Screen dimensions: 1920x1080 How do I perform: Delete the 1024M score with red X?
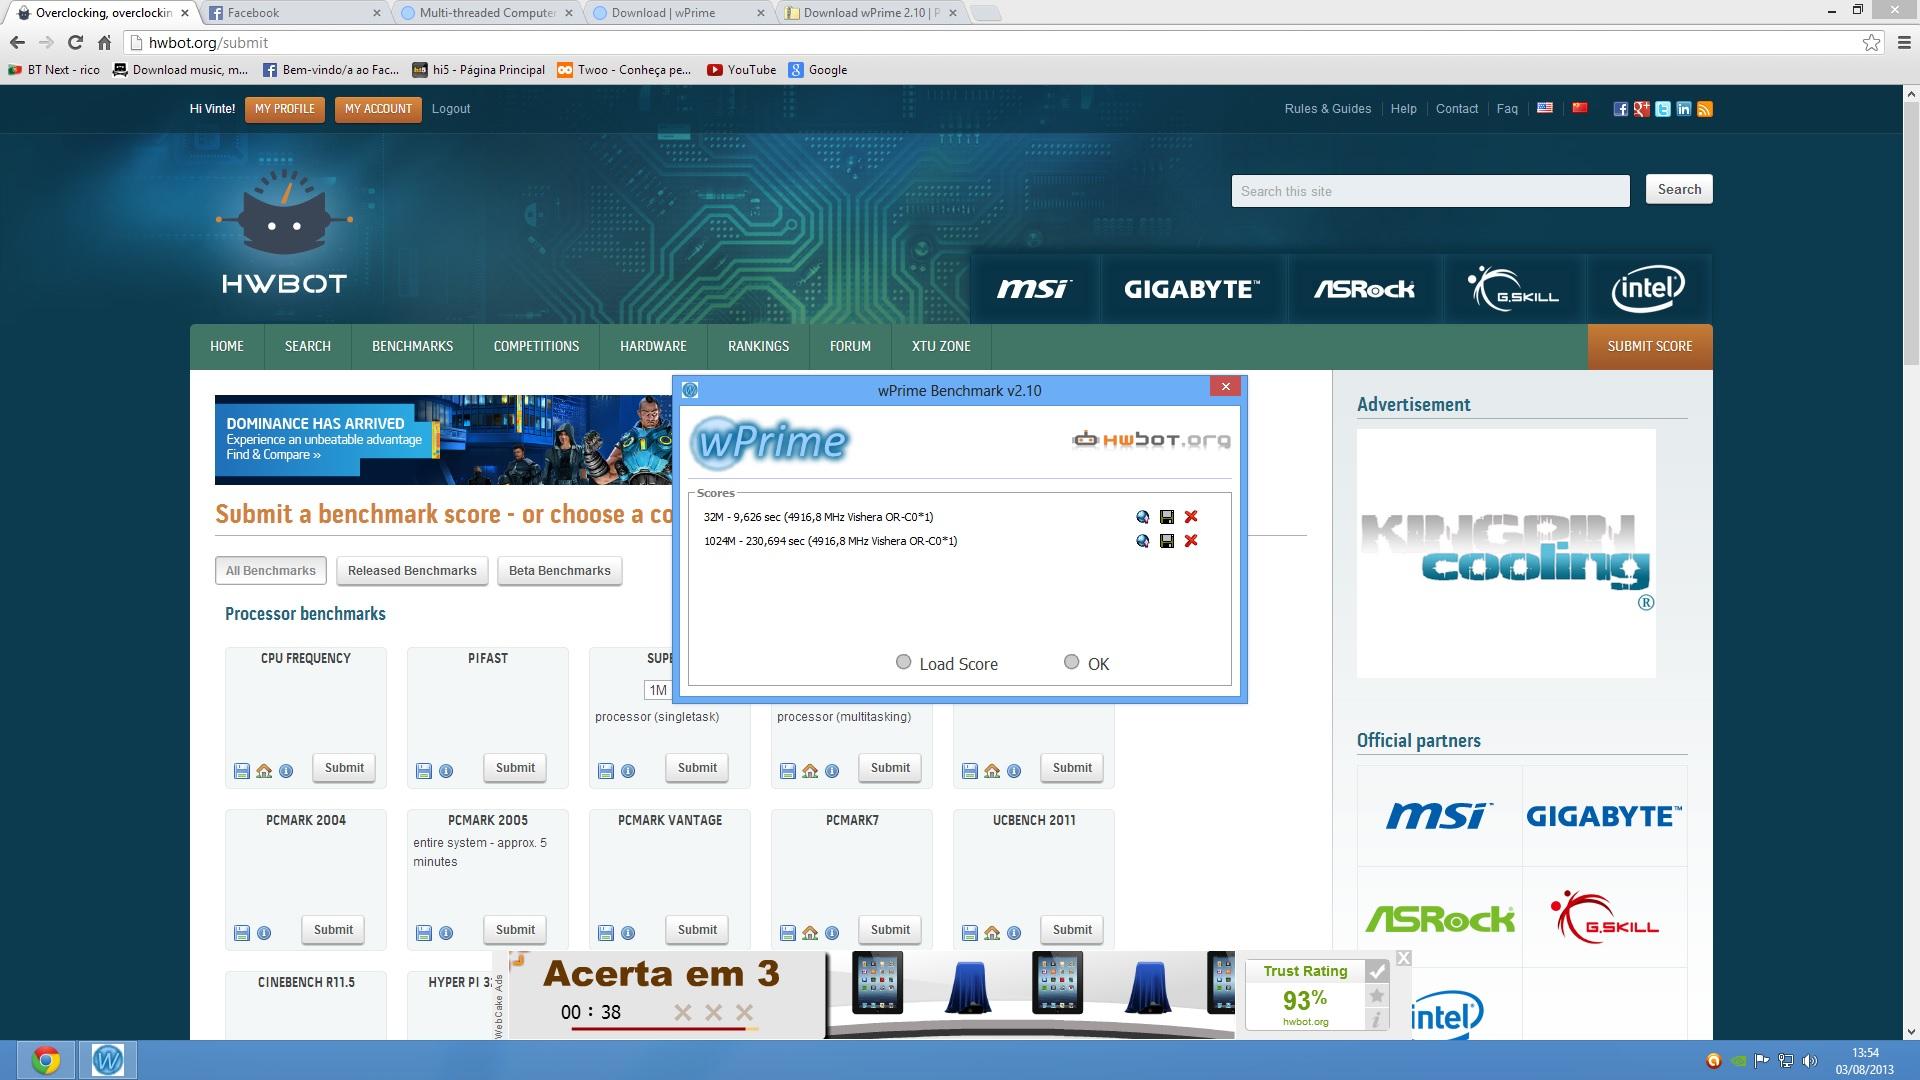click(x=1190, y=541)
